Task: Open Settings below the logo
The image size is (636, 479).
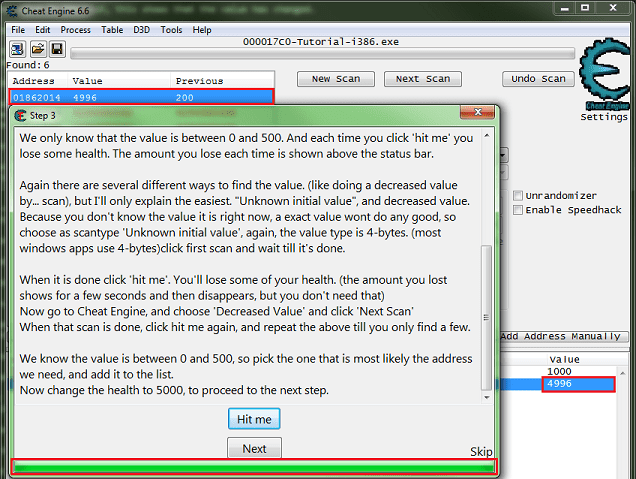Action: coord(604,117)
